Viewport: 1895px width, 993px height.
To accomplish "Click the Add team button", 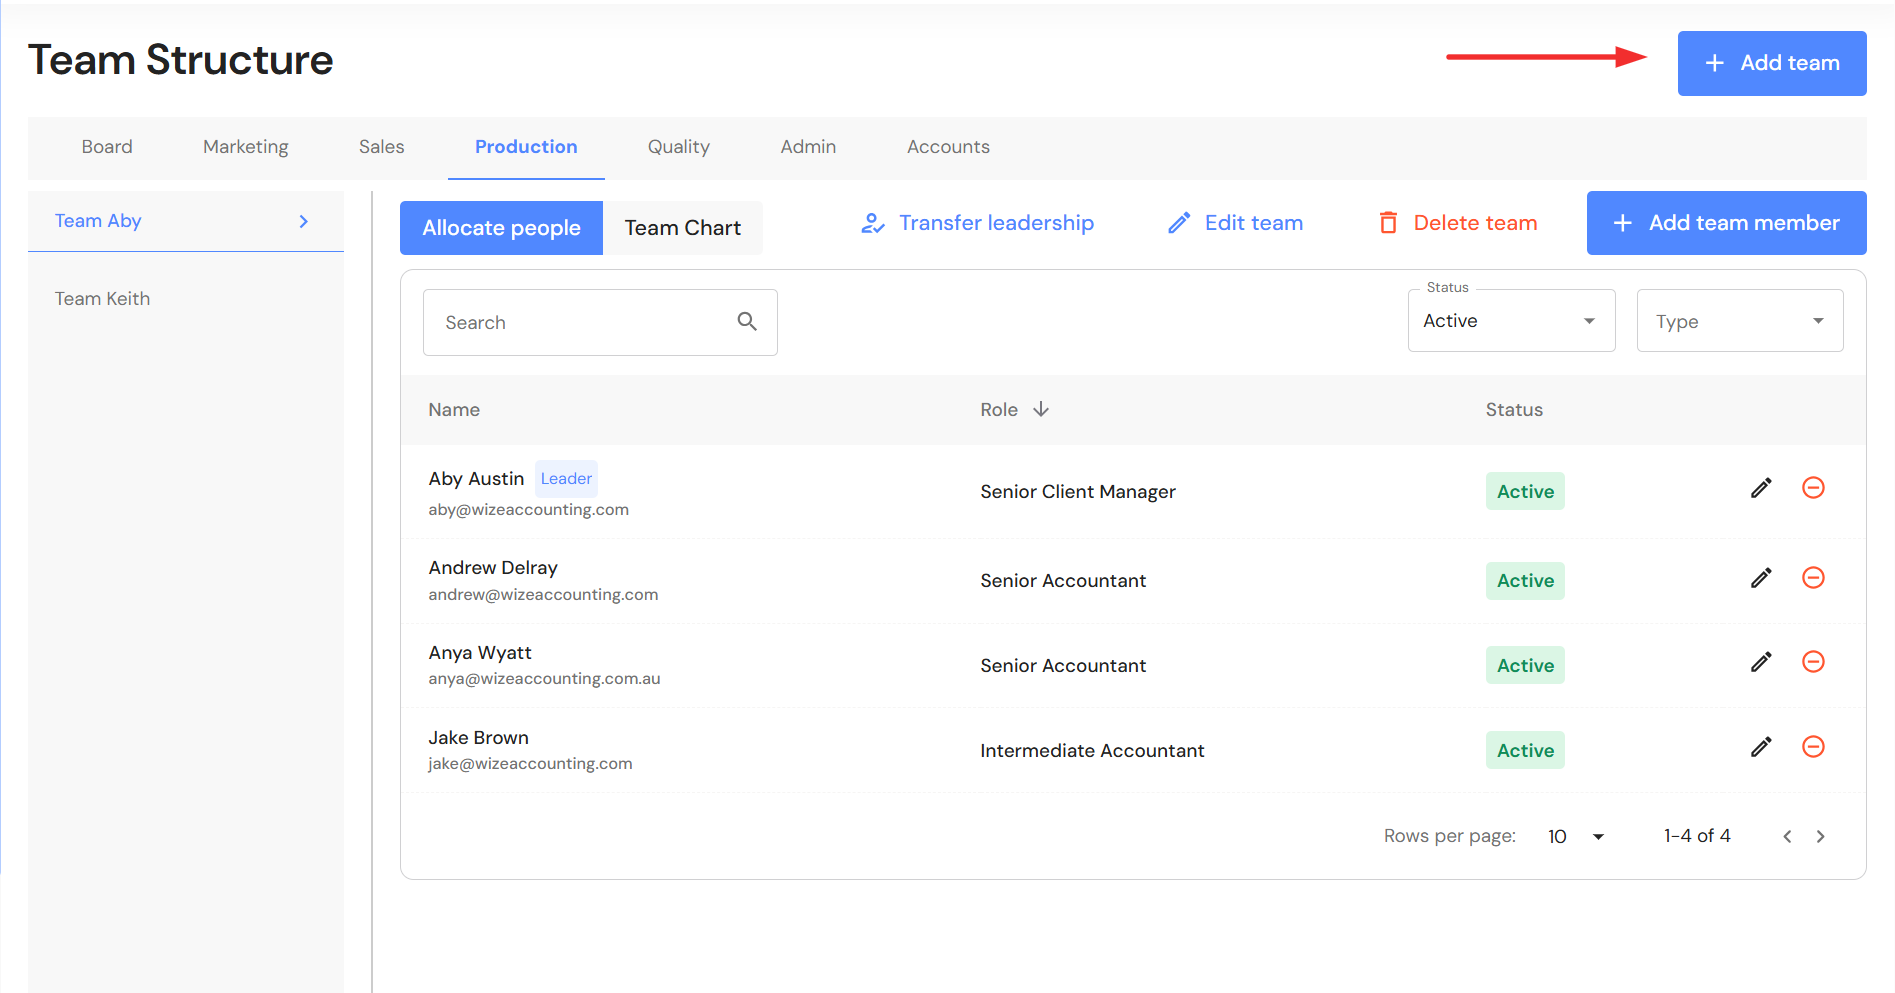I will (x=1771, y=63).
